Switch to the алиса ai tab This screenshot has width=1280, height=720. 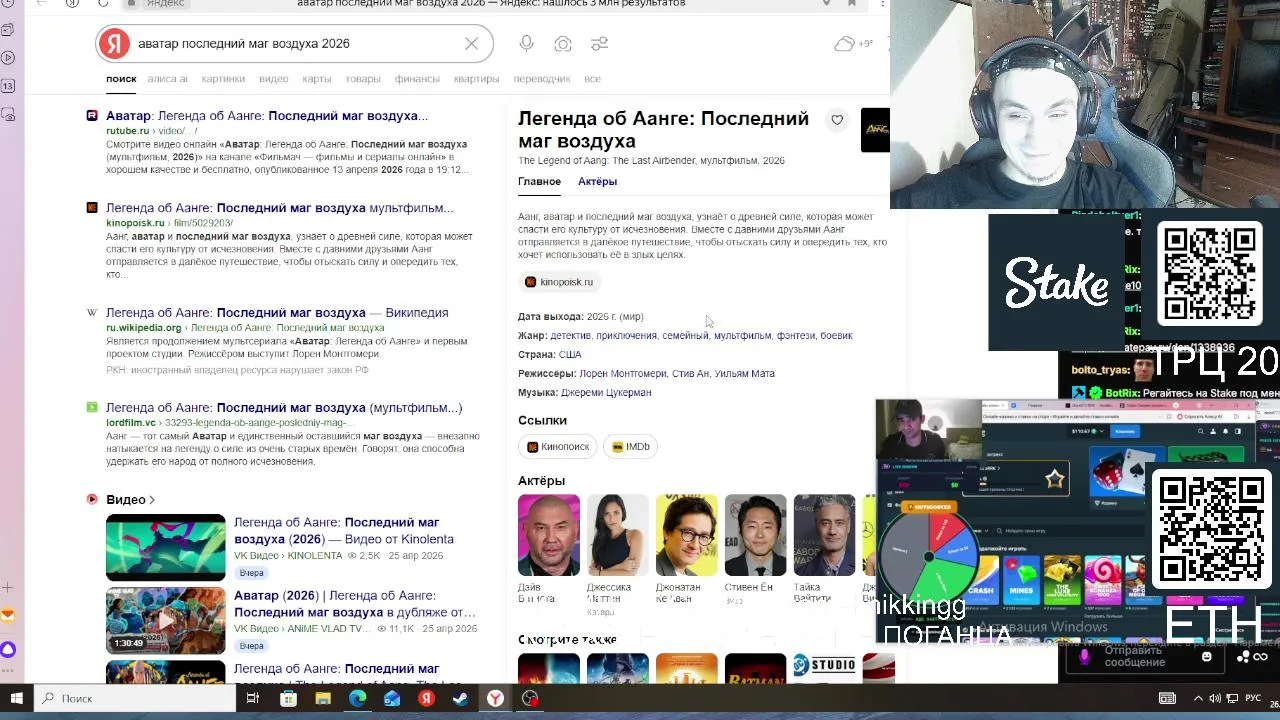167,79
